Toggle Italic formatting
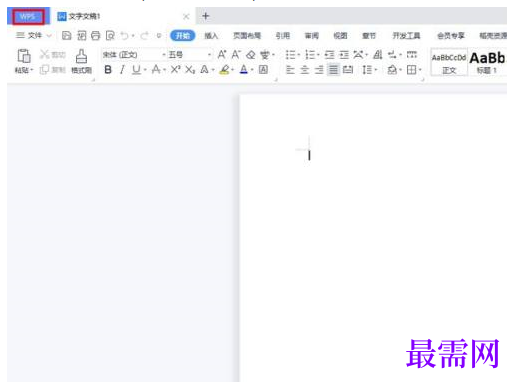This screenshot has width=518, height=385. click(122, 69)
